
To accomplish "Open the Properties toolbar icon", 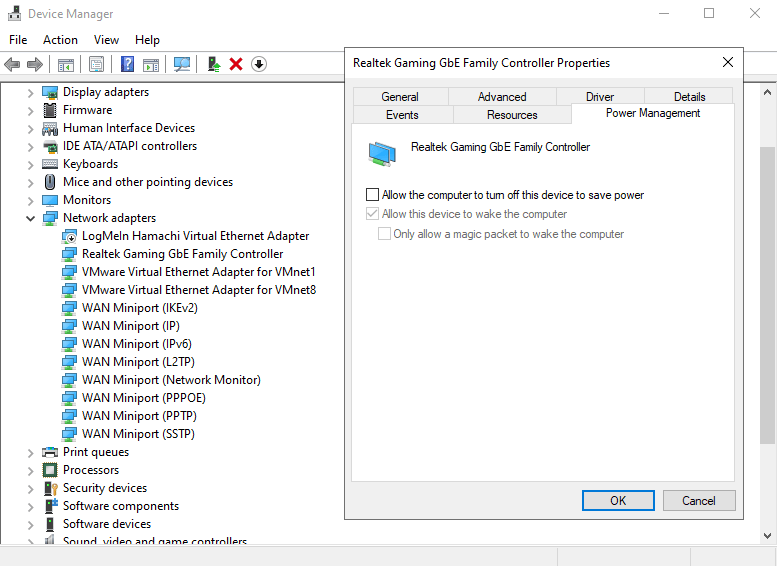I will point(97,64).
